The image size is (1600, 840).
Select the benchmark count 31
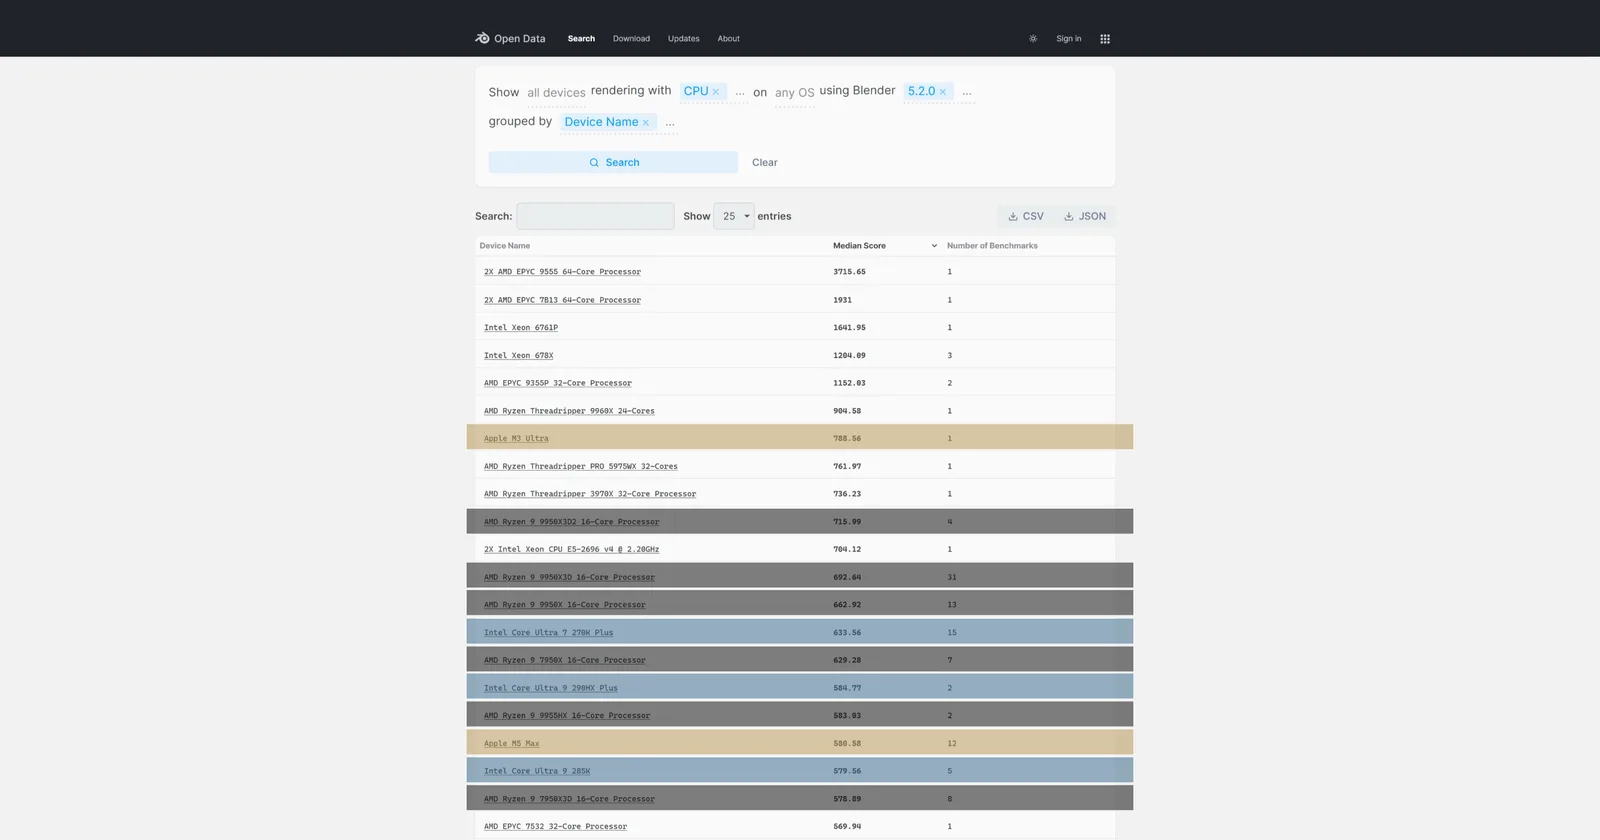click(x=952, y=578)
